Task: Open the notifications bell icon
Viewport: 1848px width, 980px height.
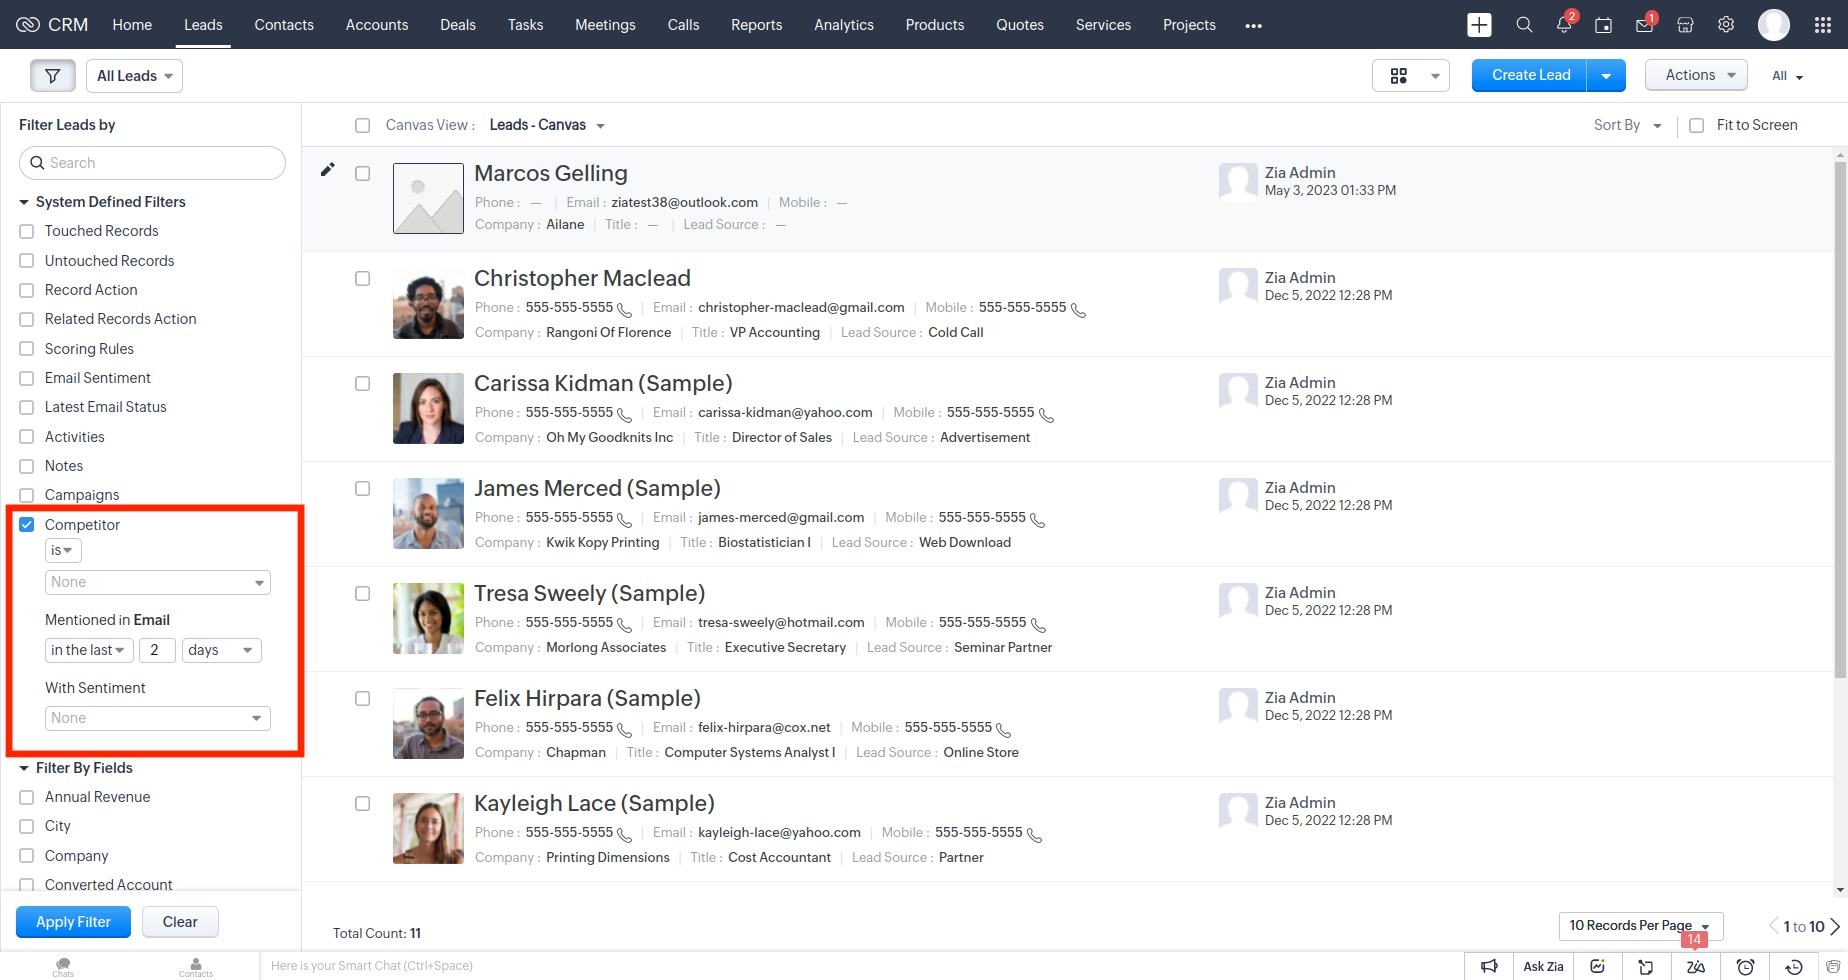Action: [x=1563, y=25]
